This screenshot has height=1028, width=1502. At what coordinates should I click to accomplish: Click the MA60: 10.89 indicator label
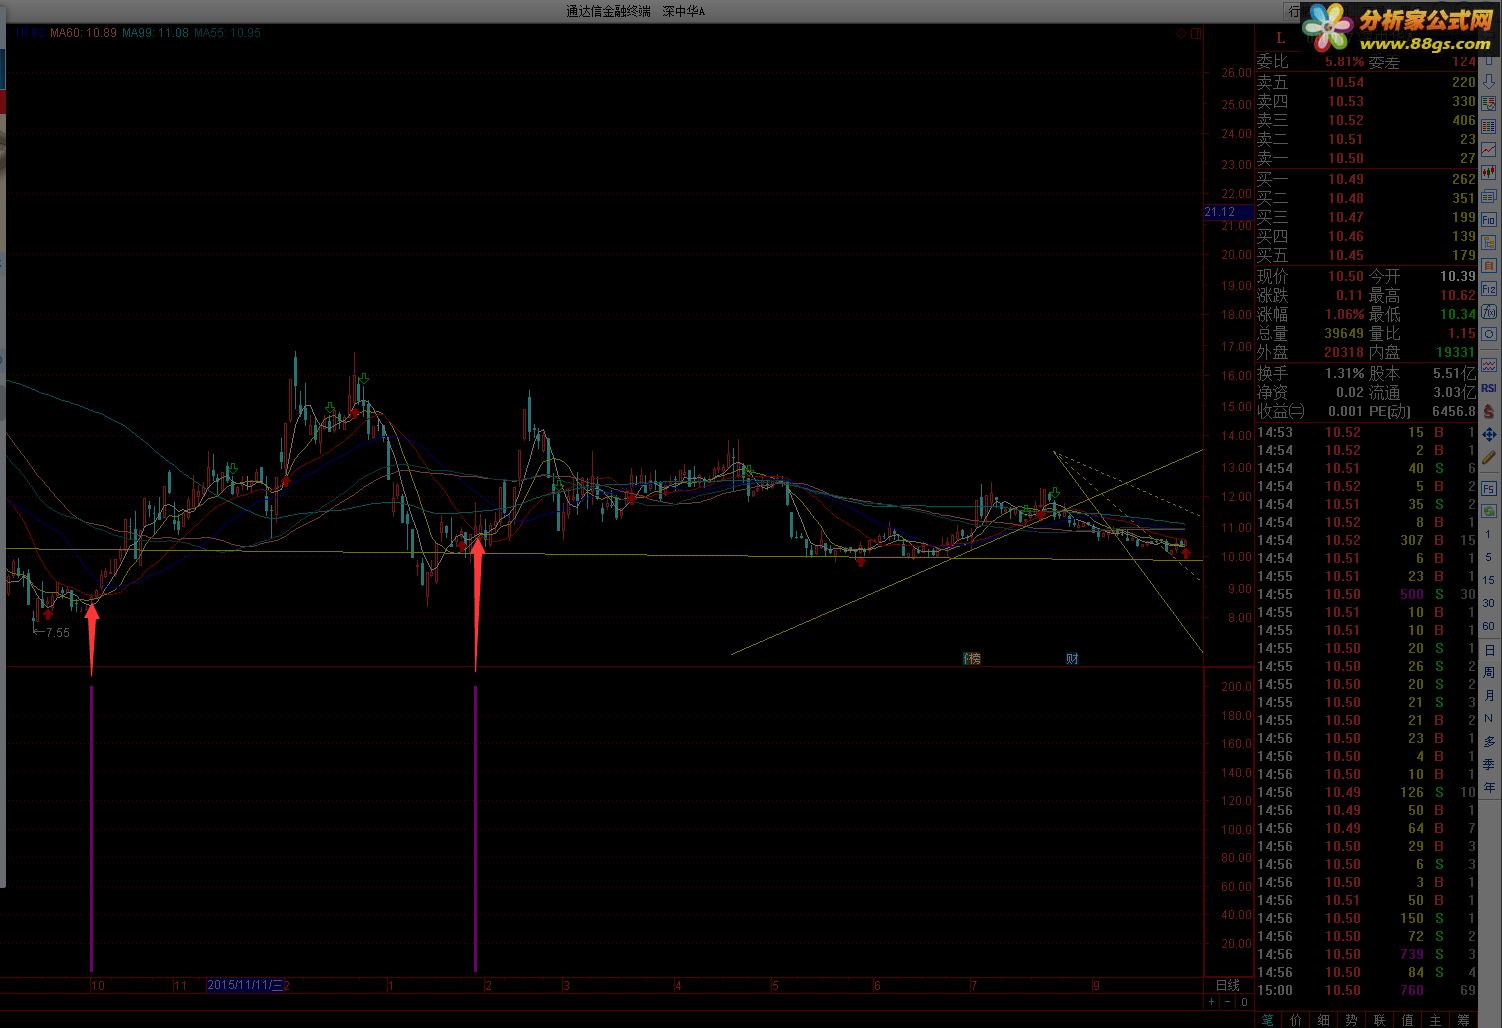click(x=85, y=33)
